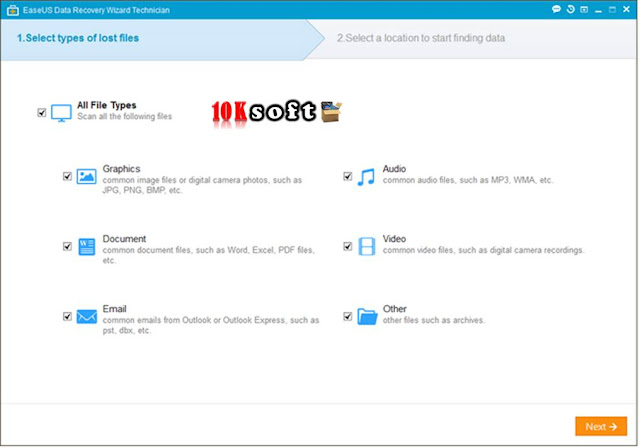This screenshot has height=448, width=640.
Task: Click 'common image files or digital camera photos' description
Action: [202, 185]
